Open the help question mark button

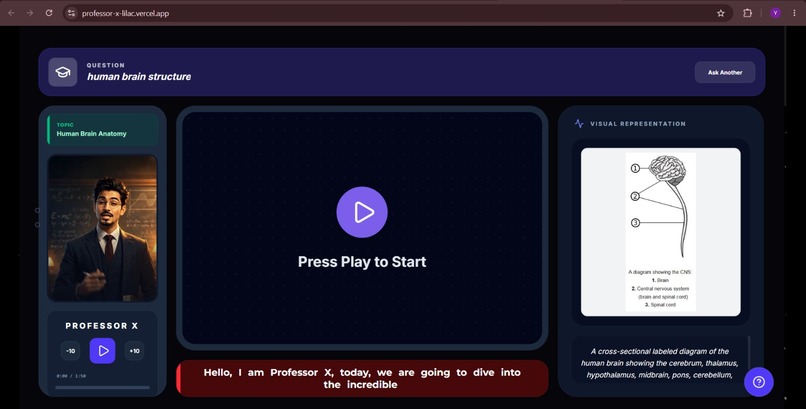[x=759, y=382]
